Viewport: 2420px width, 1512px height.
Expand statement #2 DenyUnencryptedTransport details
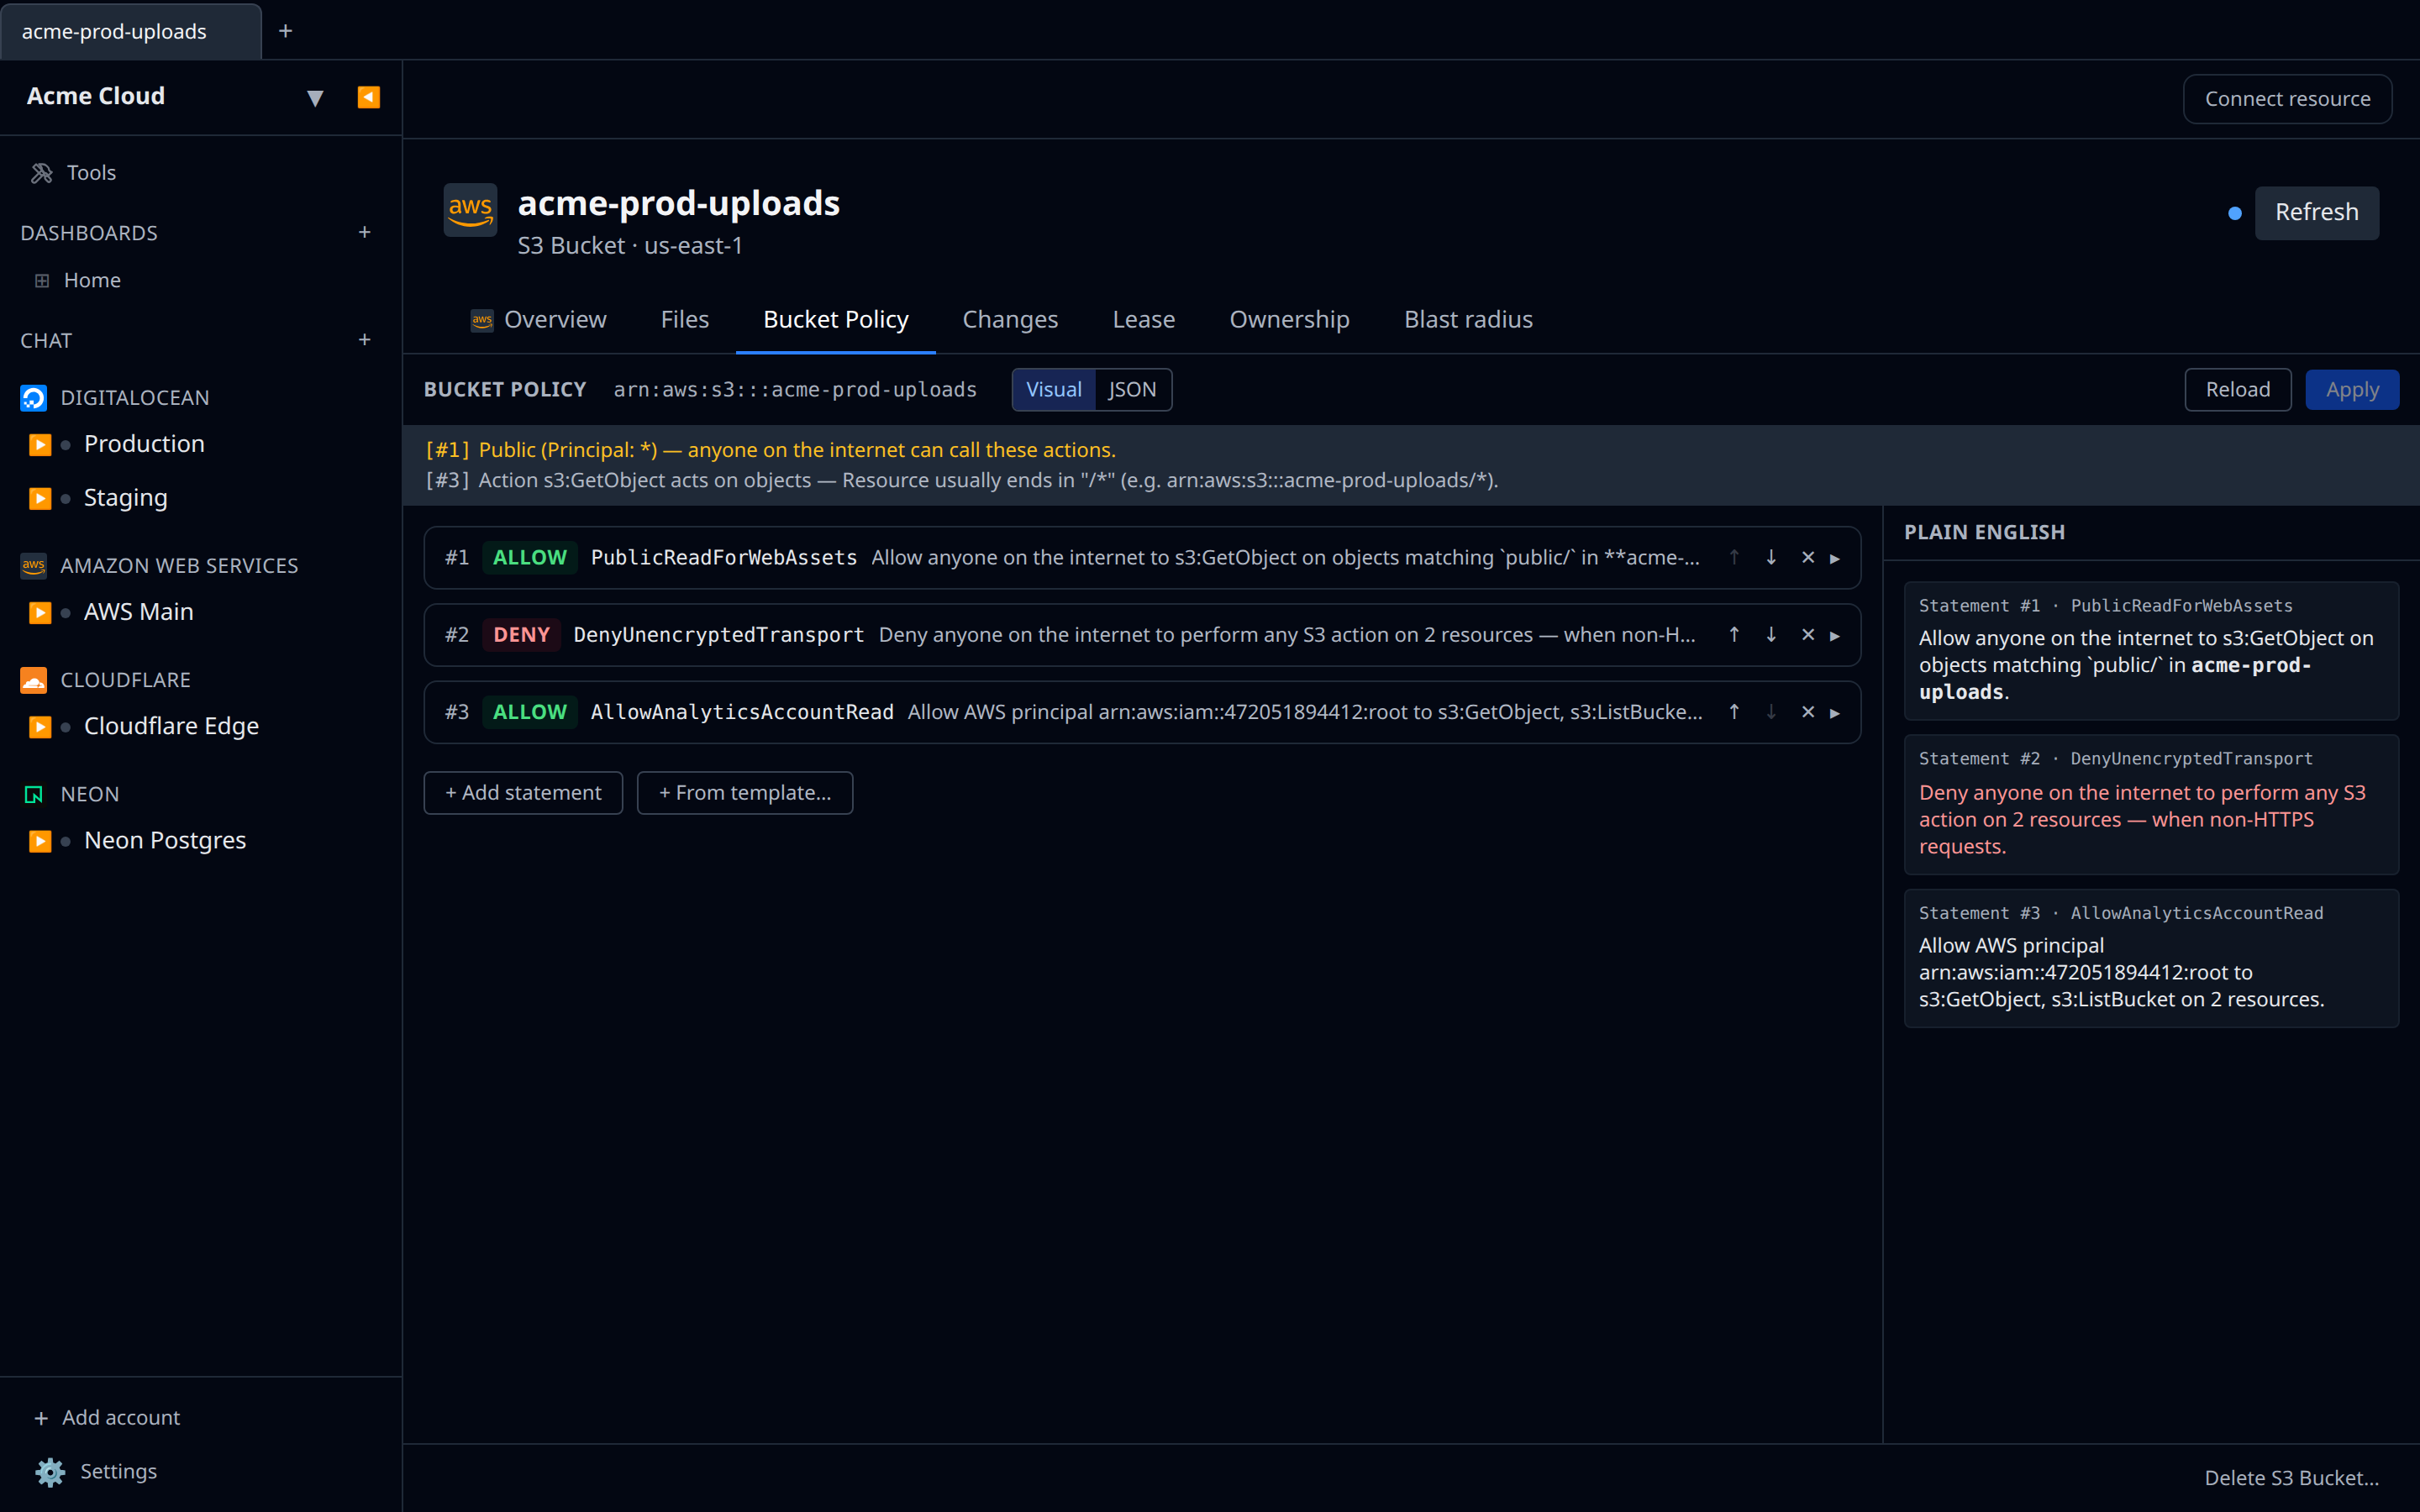click(1835, 636)
